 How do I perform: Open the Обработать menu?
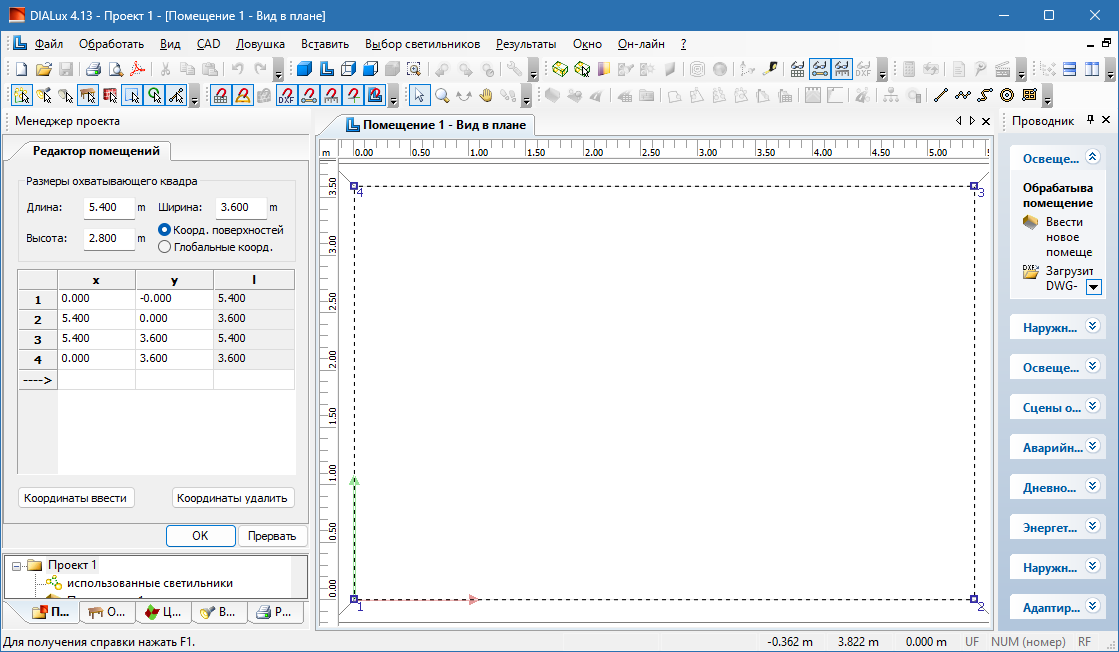tap(111, 44)
